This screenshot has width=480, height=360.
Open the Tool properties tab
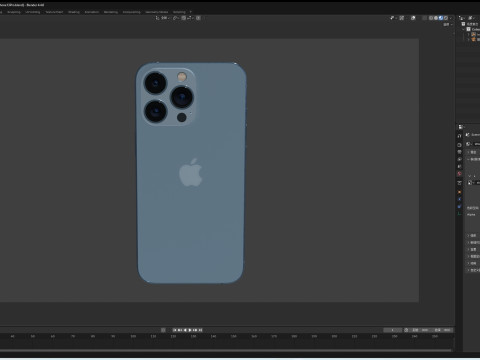(459, 136)
